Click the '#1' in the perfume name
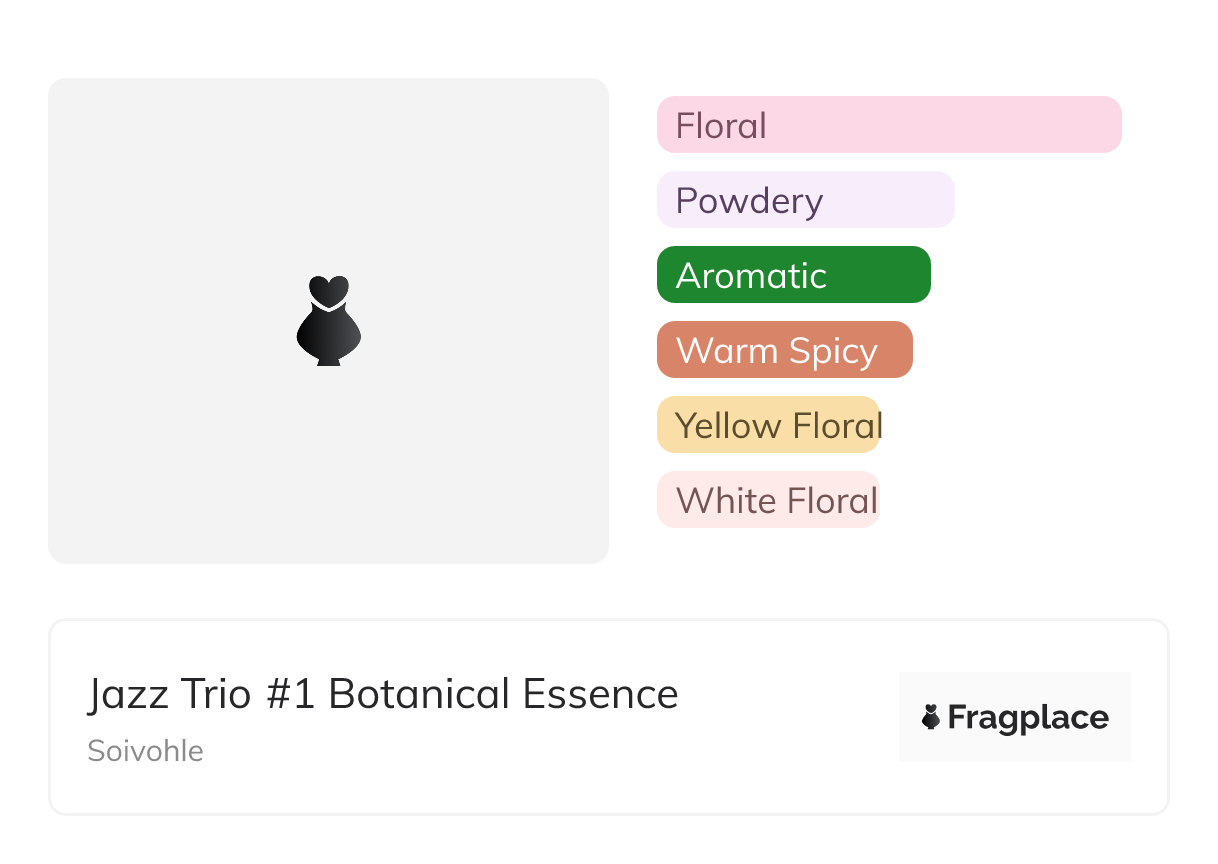 click(x=291, y=694)
